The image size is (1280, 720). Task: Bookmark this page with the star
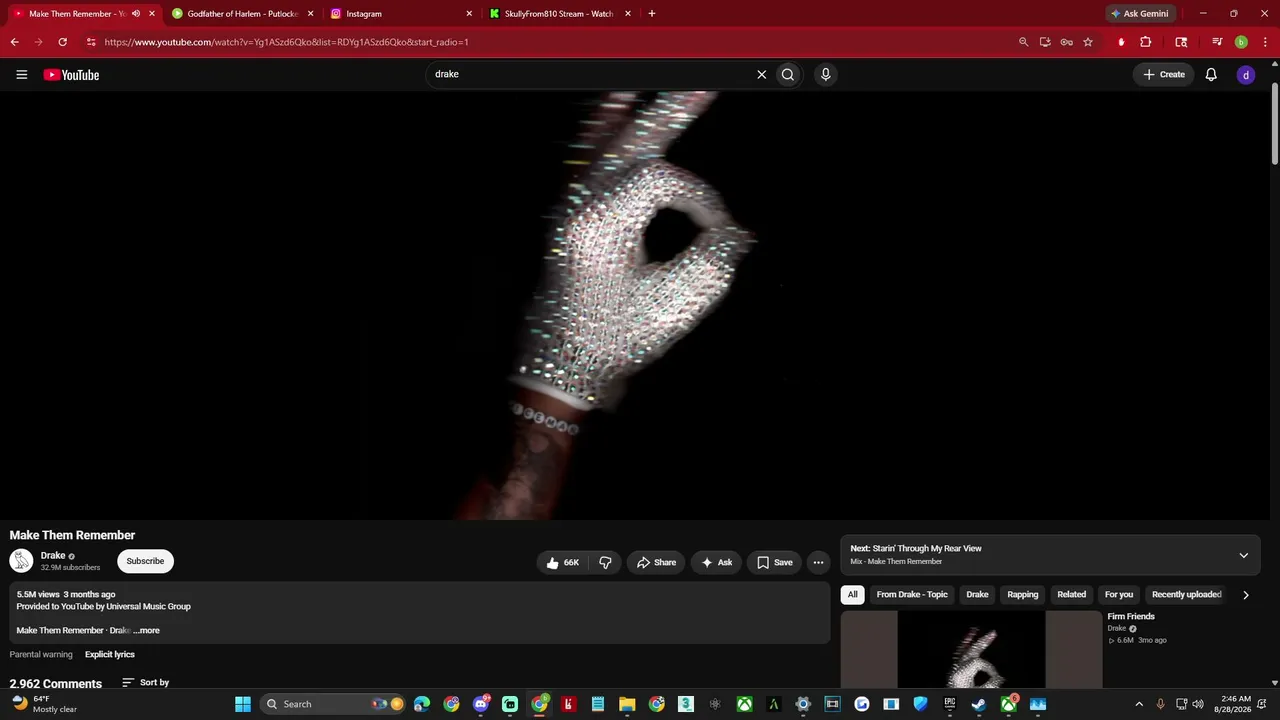pos(1088,42)
